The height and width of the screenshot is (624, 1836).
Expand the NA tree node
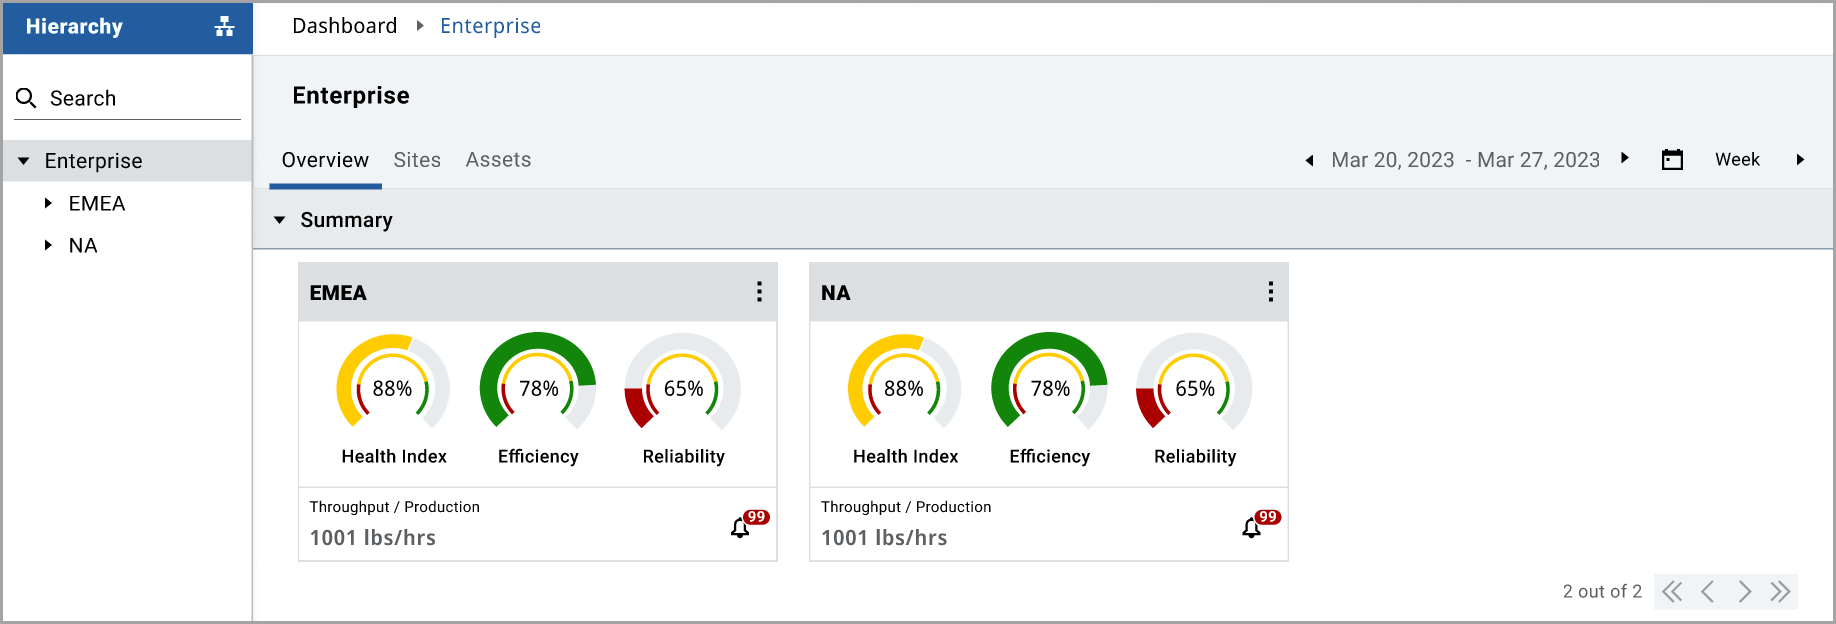[48, 245]
